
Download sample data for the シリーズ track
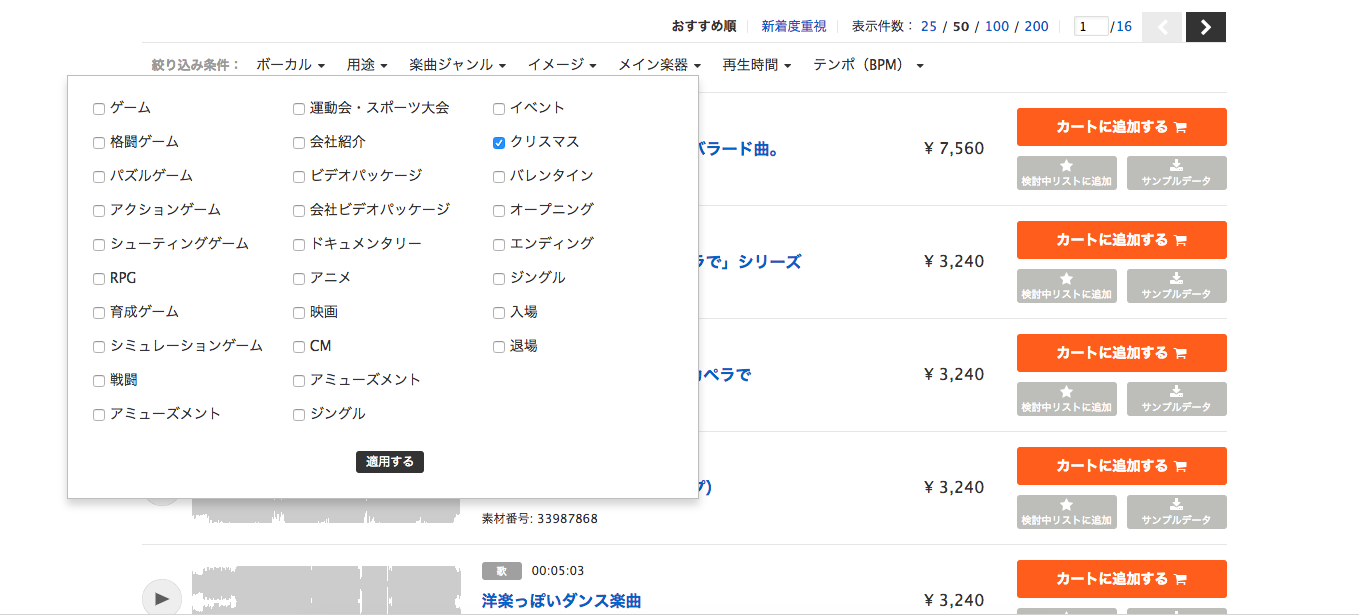(x=1177, y=286)
